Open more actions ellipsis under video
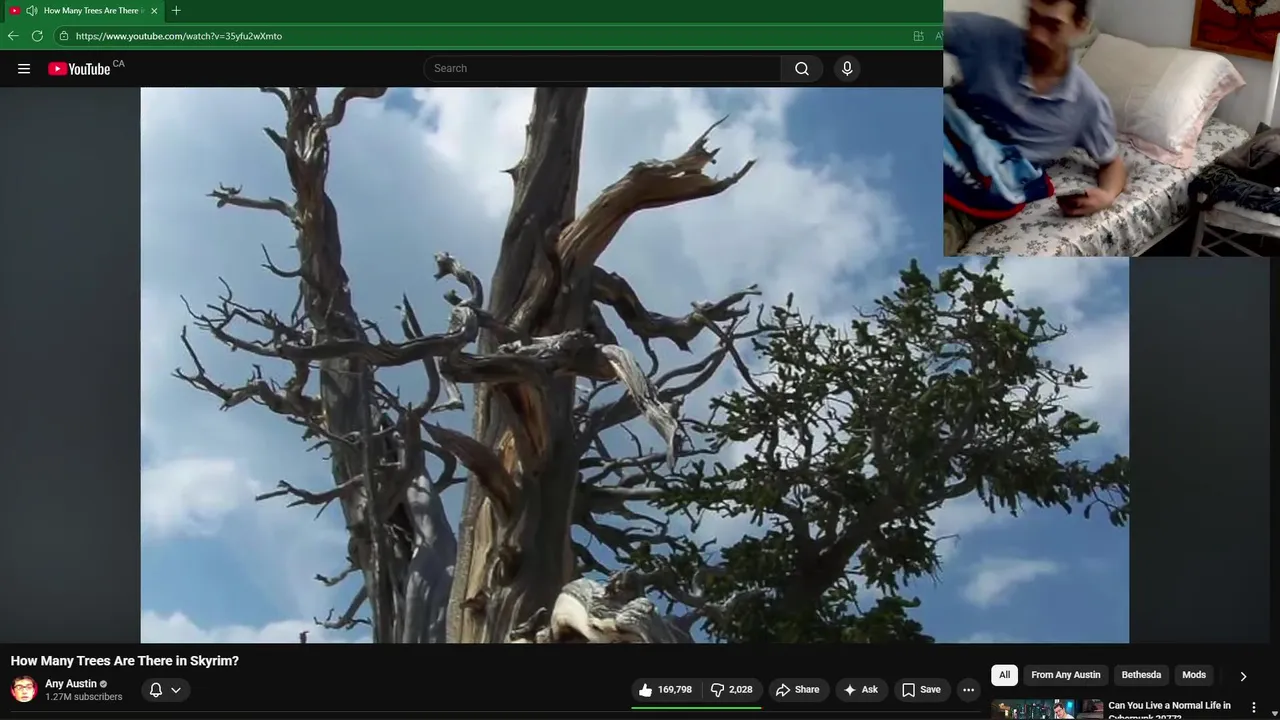The width and height of the screenshot is (1280, 720). click(968, 690)
